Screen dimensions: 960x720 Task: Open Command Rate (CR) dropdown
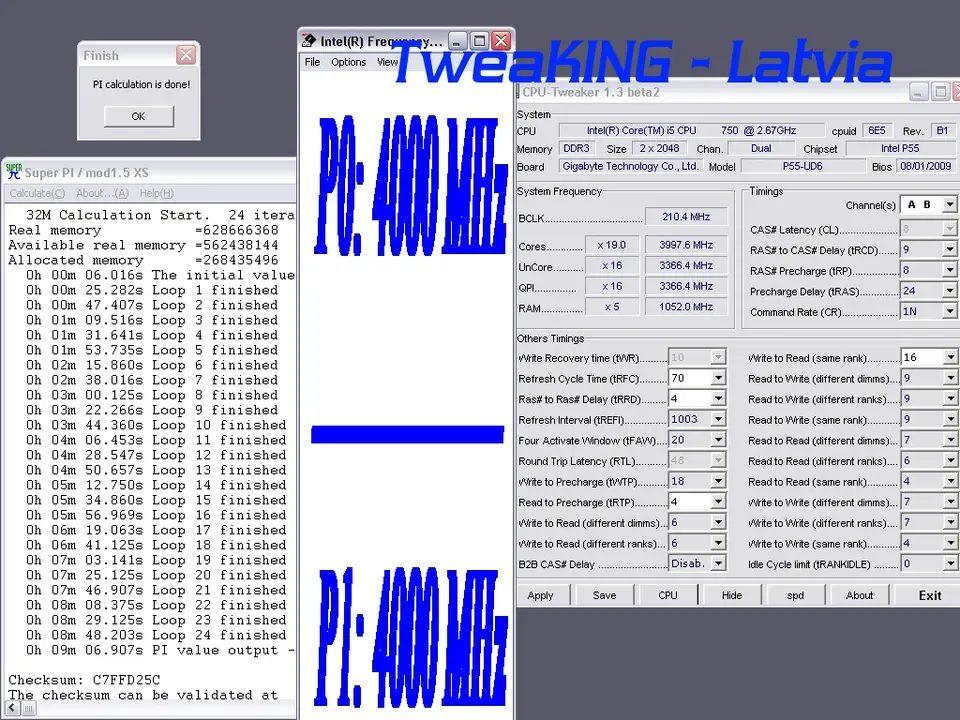(949, 312)
